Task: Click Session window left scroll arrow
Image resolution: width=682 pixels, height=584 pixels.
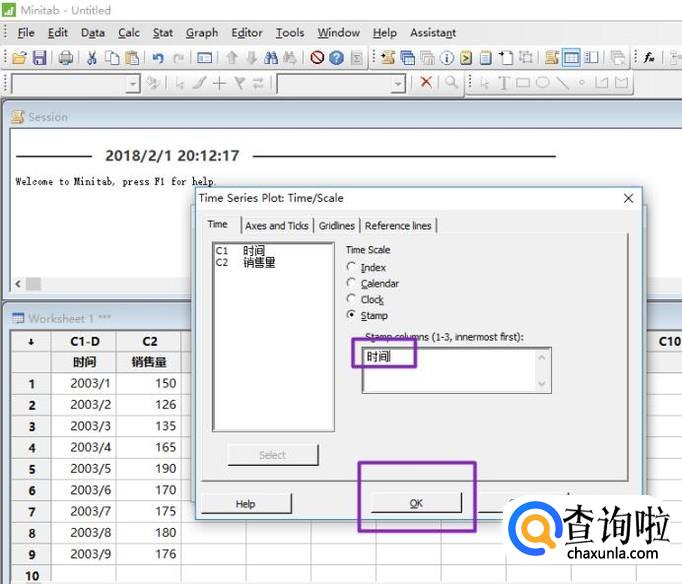Action: [x=18, y=284]
